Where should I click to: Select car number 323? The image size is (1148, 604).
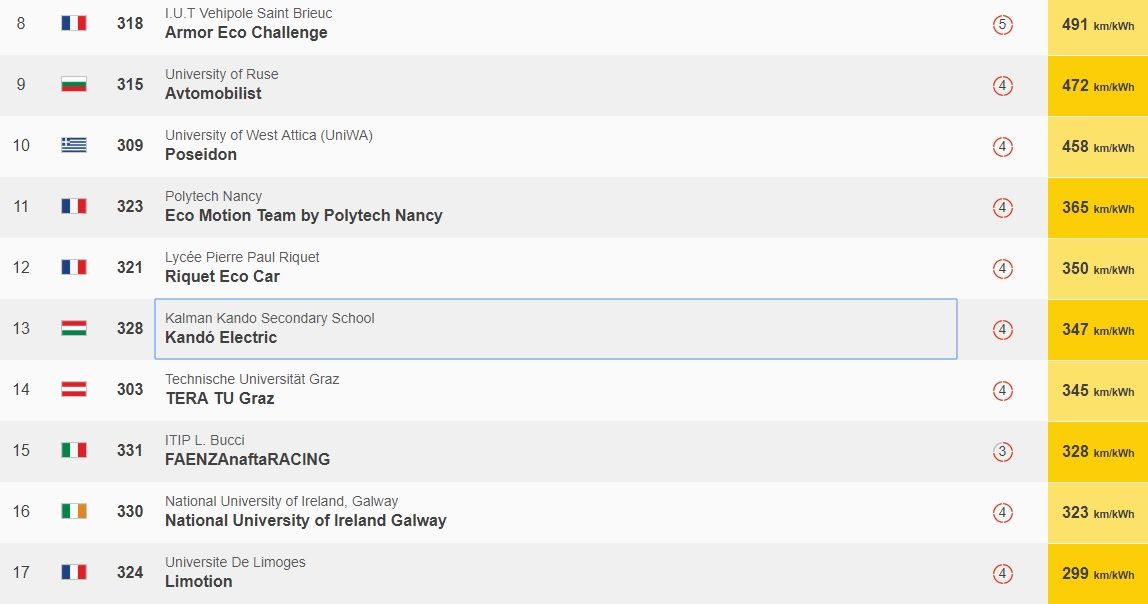pyautogui.click(x=130, y=206)
